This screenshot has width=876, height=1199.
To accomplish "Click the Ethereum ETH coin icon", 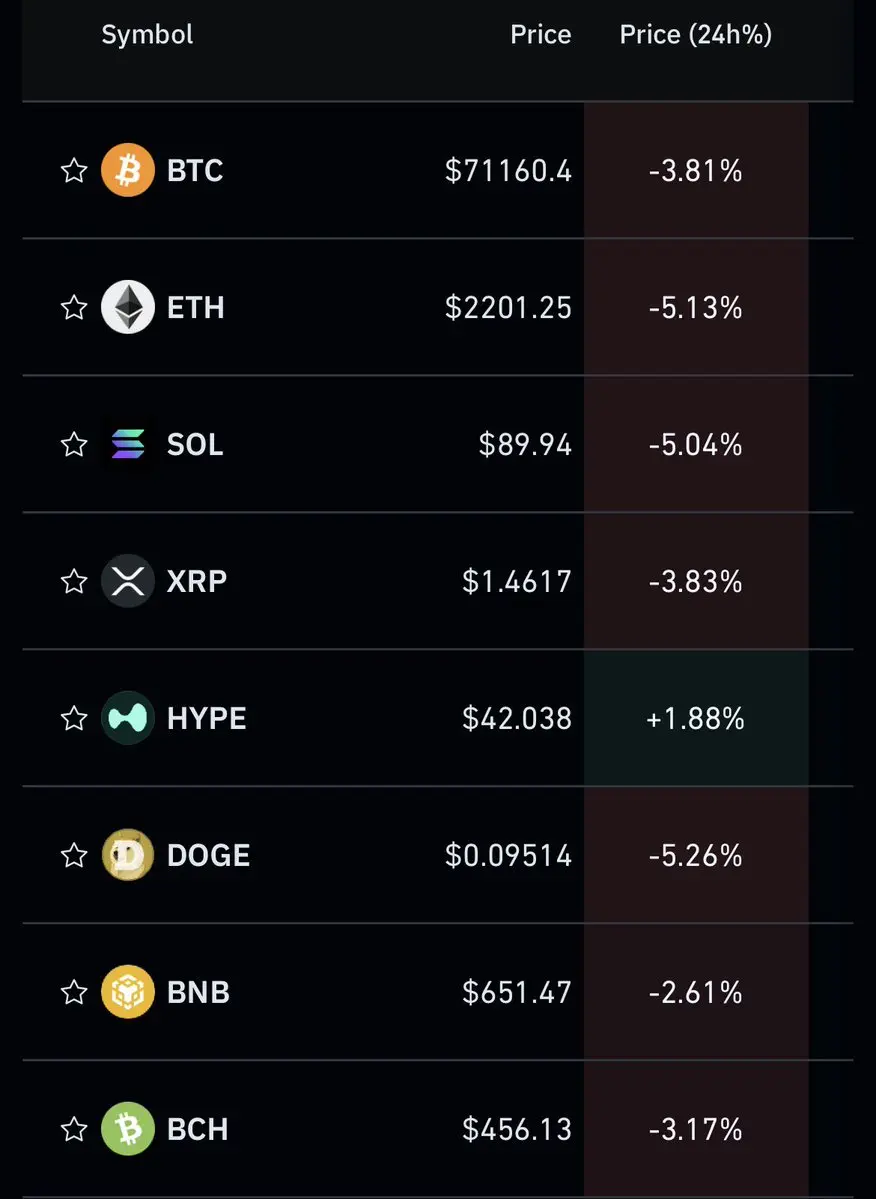I will click(128, 307).
